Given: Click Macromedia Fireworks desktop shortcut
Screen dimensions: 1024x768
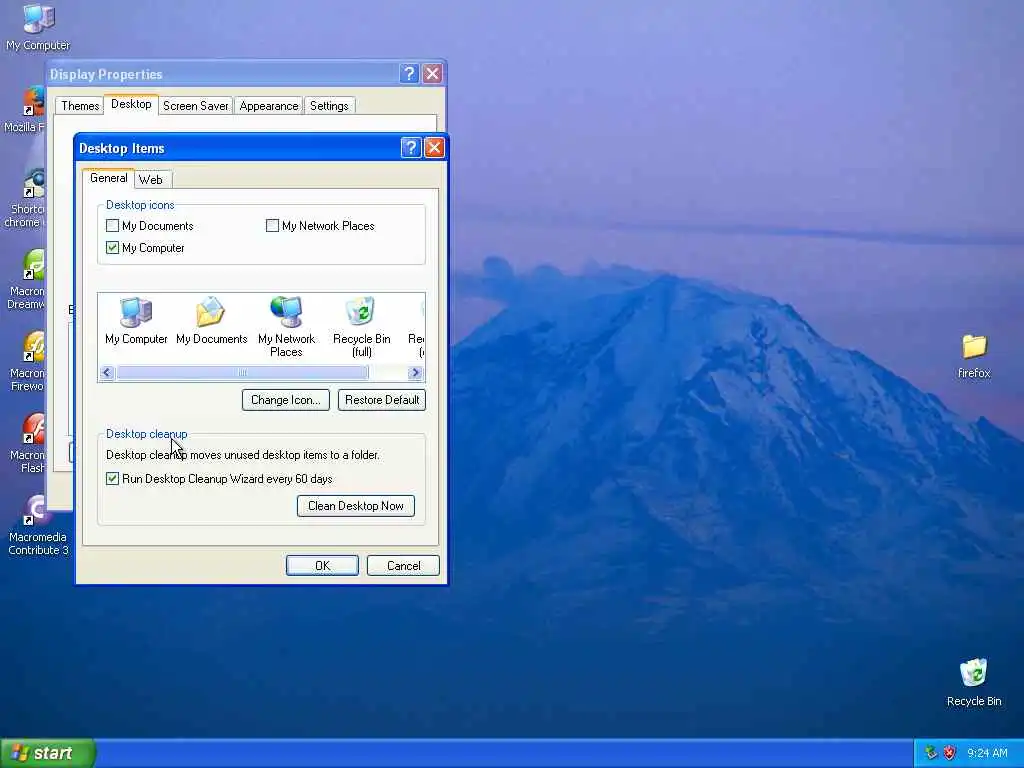Looking at the screenshot, I should coord(27,362).
